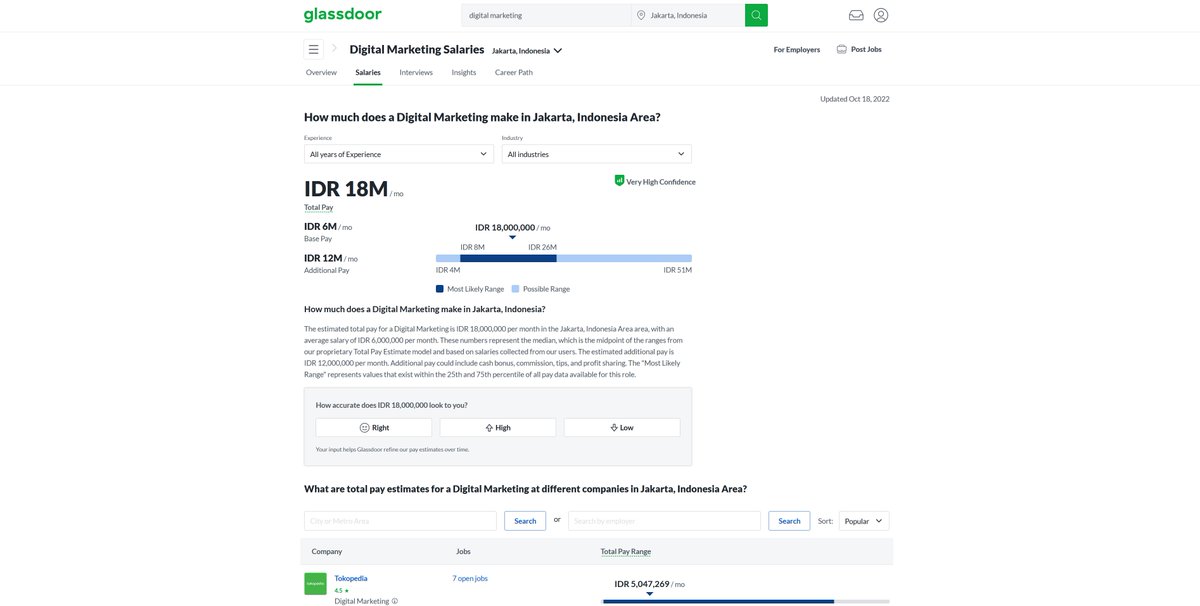The image size is (1200, 606).
Task: Open Tokopedia's 7 open jobs link
Action: [x=470, y=578]
